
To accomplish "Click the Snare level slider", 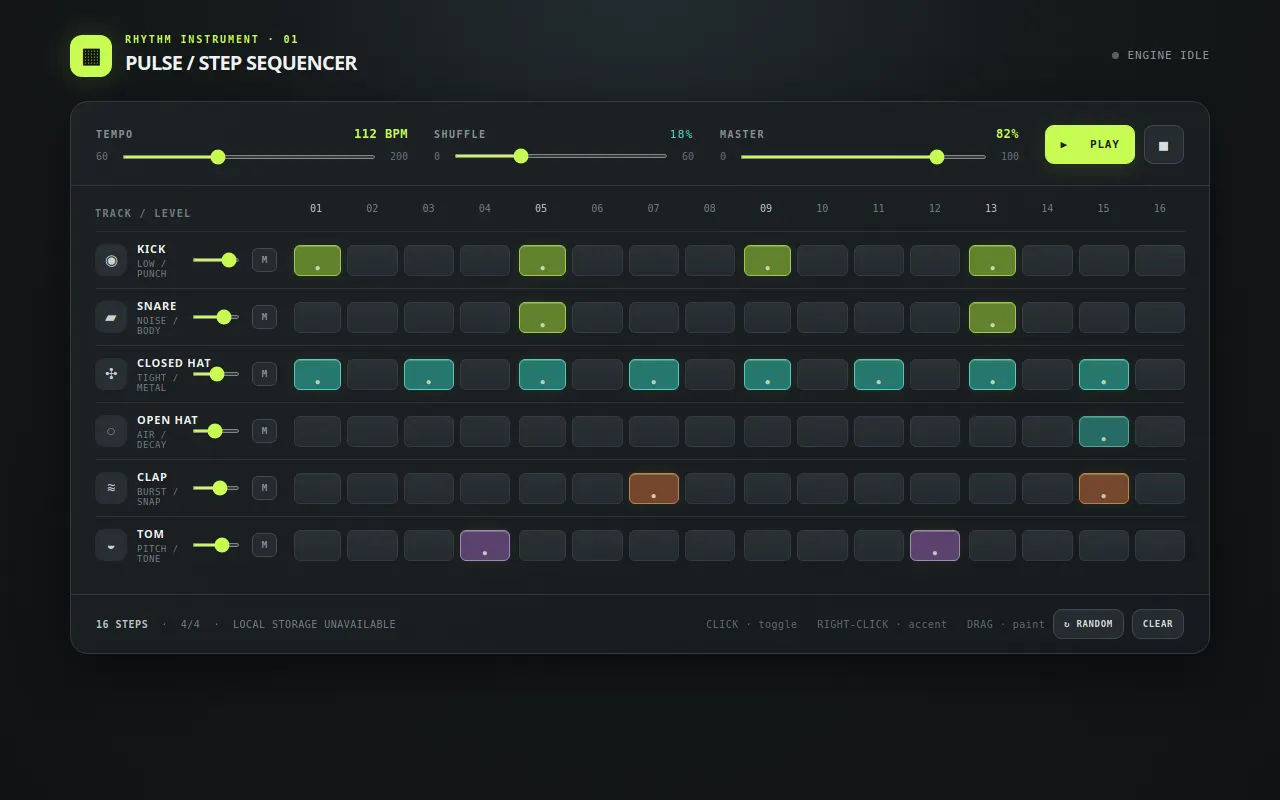I will click(x=216, y=317).
